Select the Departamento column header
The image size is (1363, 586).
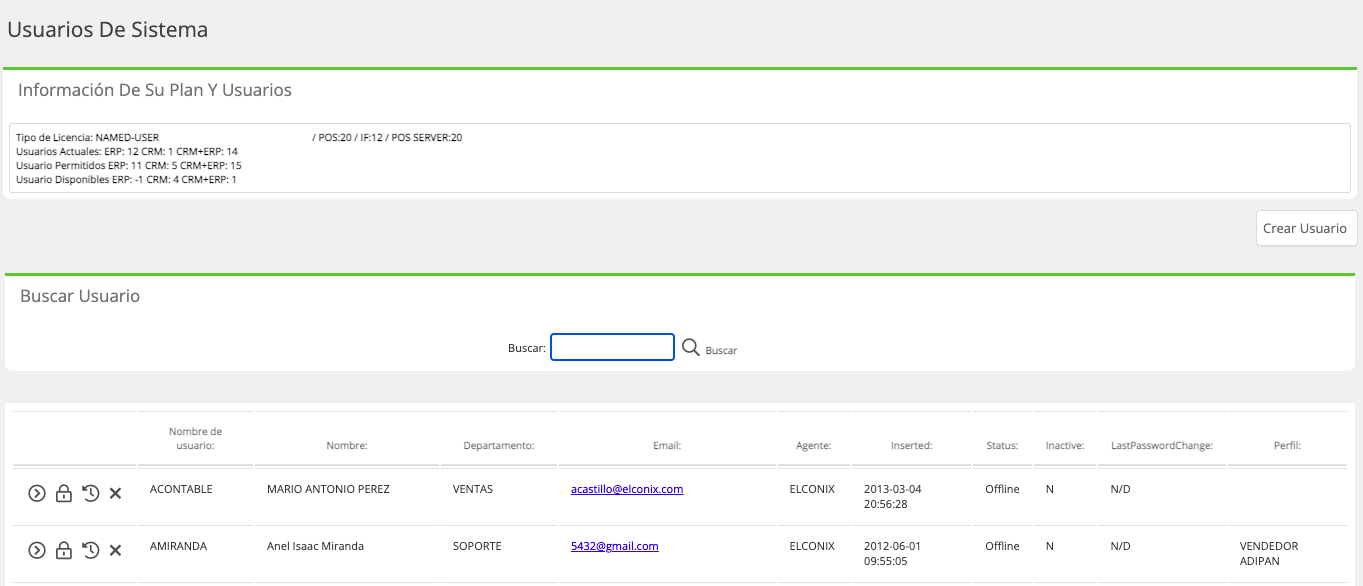click(x=498, y=445)
